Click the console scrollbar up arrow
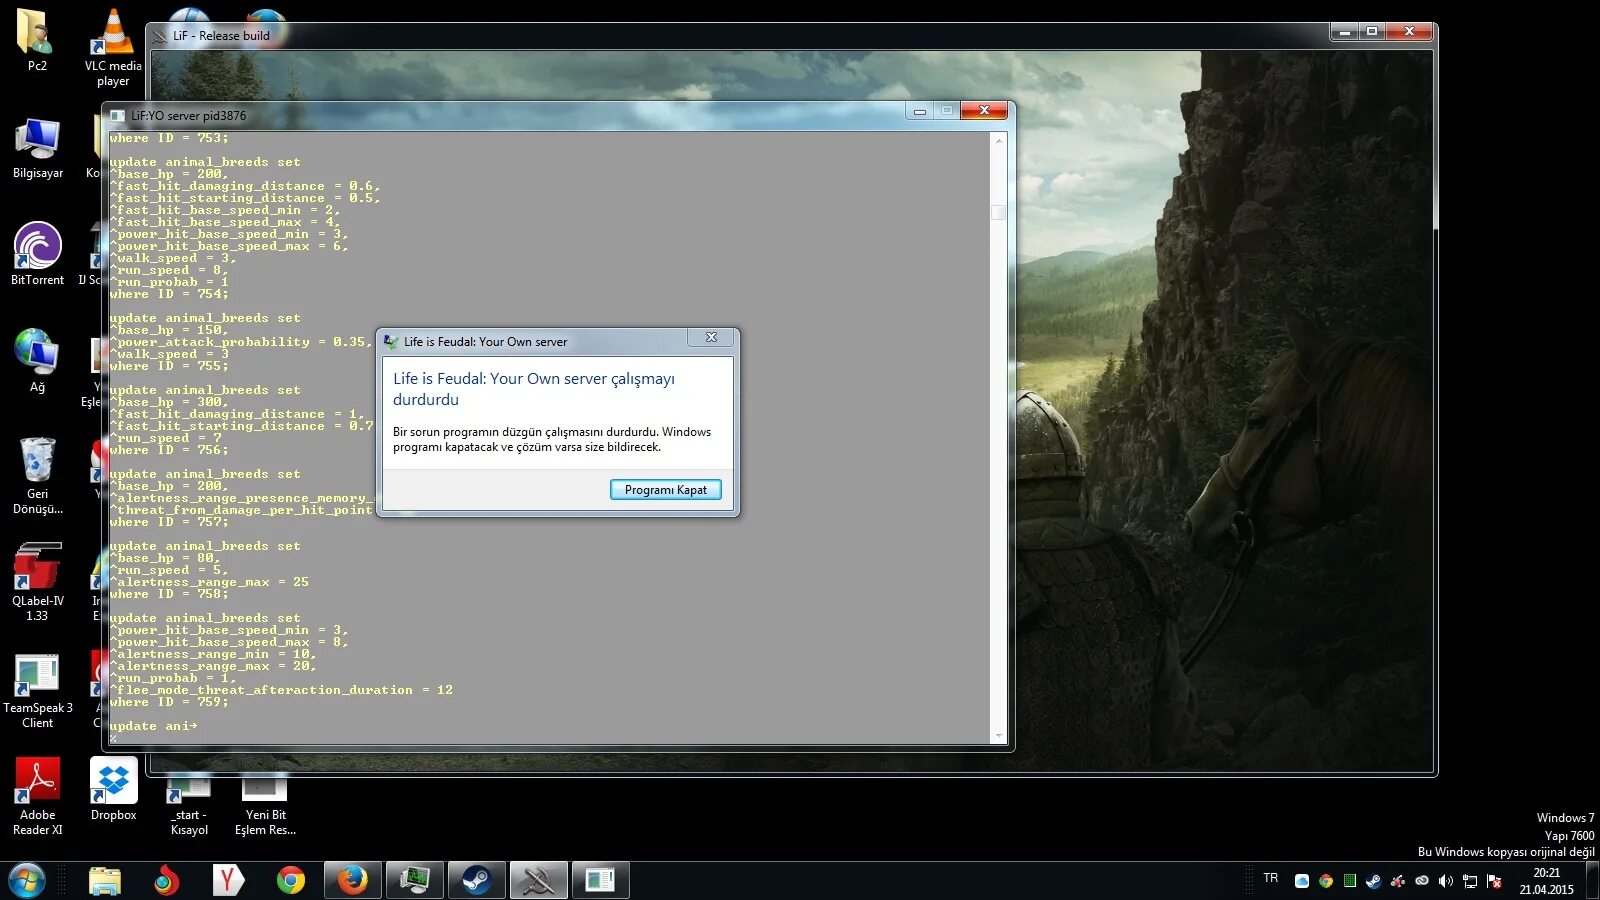 [x=998, y=140]
